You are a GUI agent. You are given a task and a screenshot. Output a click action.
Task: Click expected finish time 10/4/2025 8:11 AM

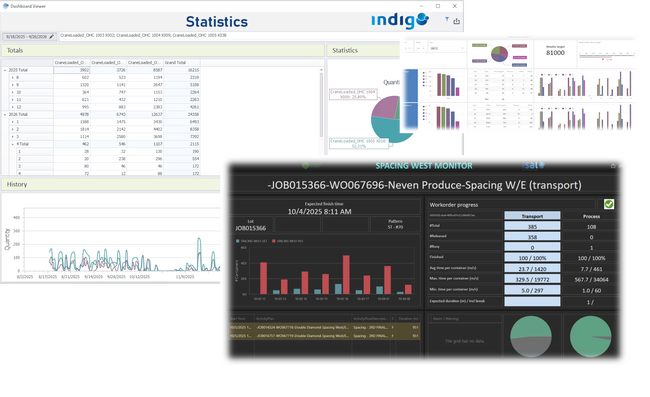click(x=320, y=211)
